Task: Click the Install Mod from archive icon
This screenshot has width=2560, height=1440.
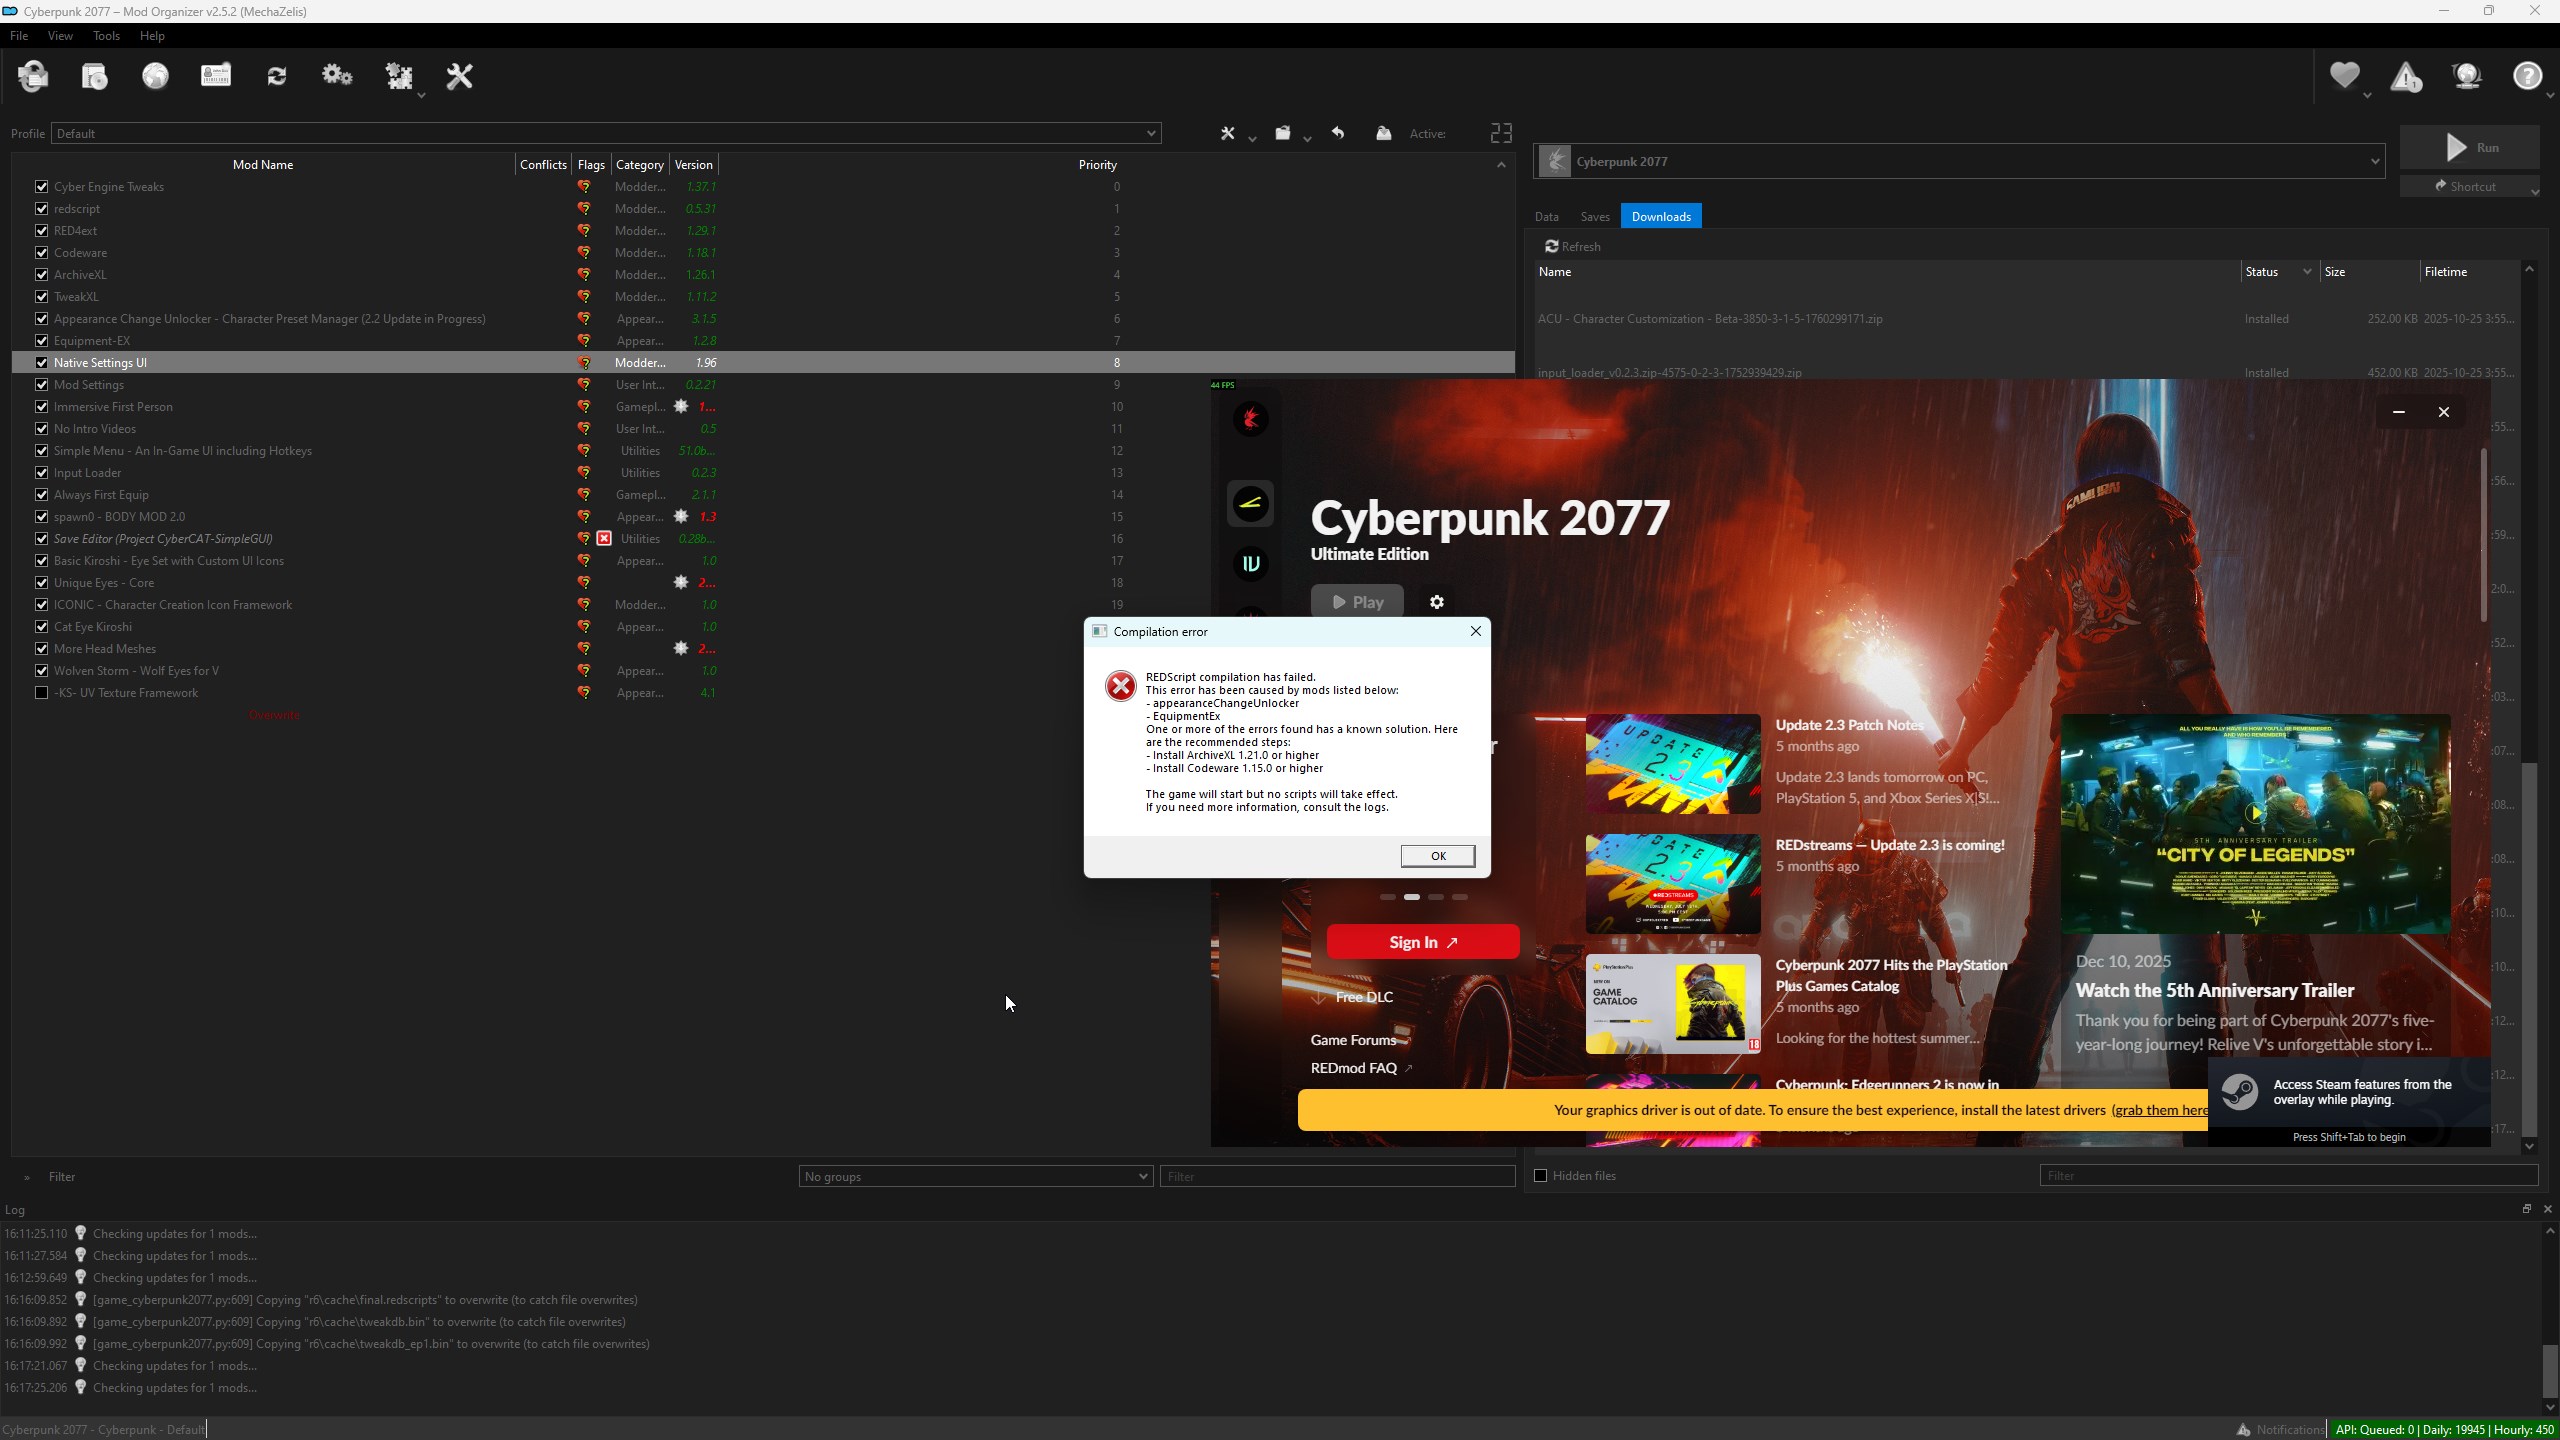Action: (x=94, y=77)
